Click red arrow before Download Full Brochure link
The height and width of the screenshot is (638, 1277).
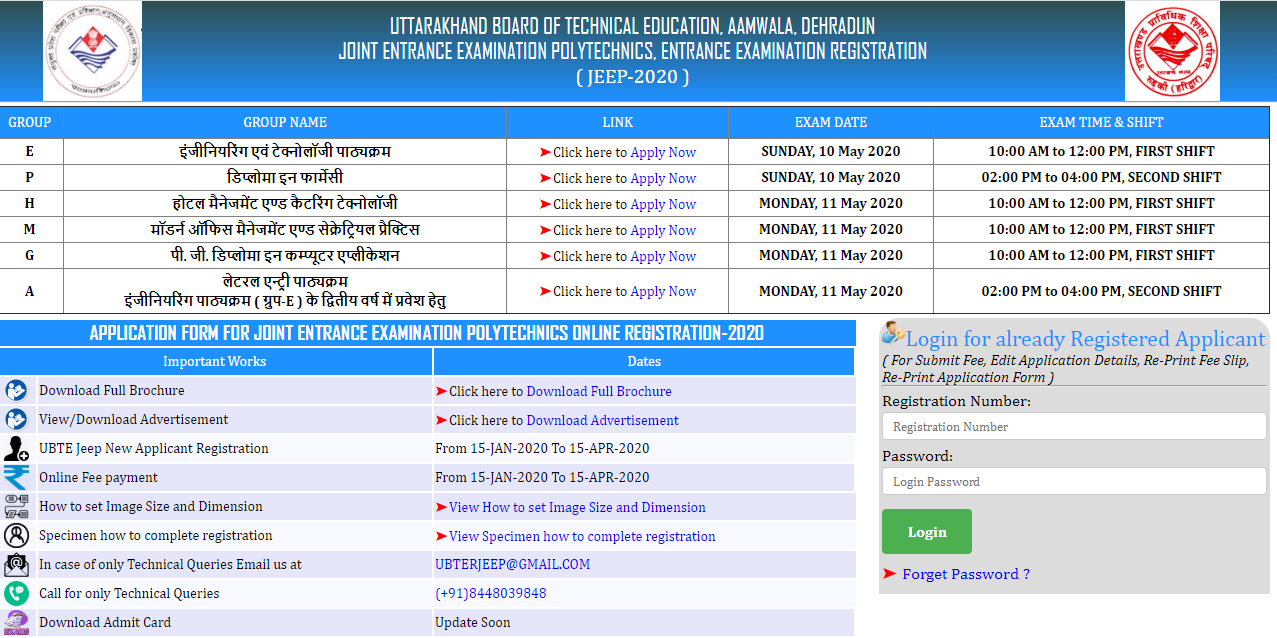click(441, 391)
